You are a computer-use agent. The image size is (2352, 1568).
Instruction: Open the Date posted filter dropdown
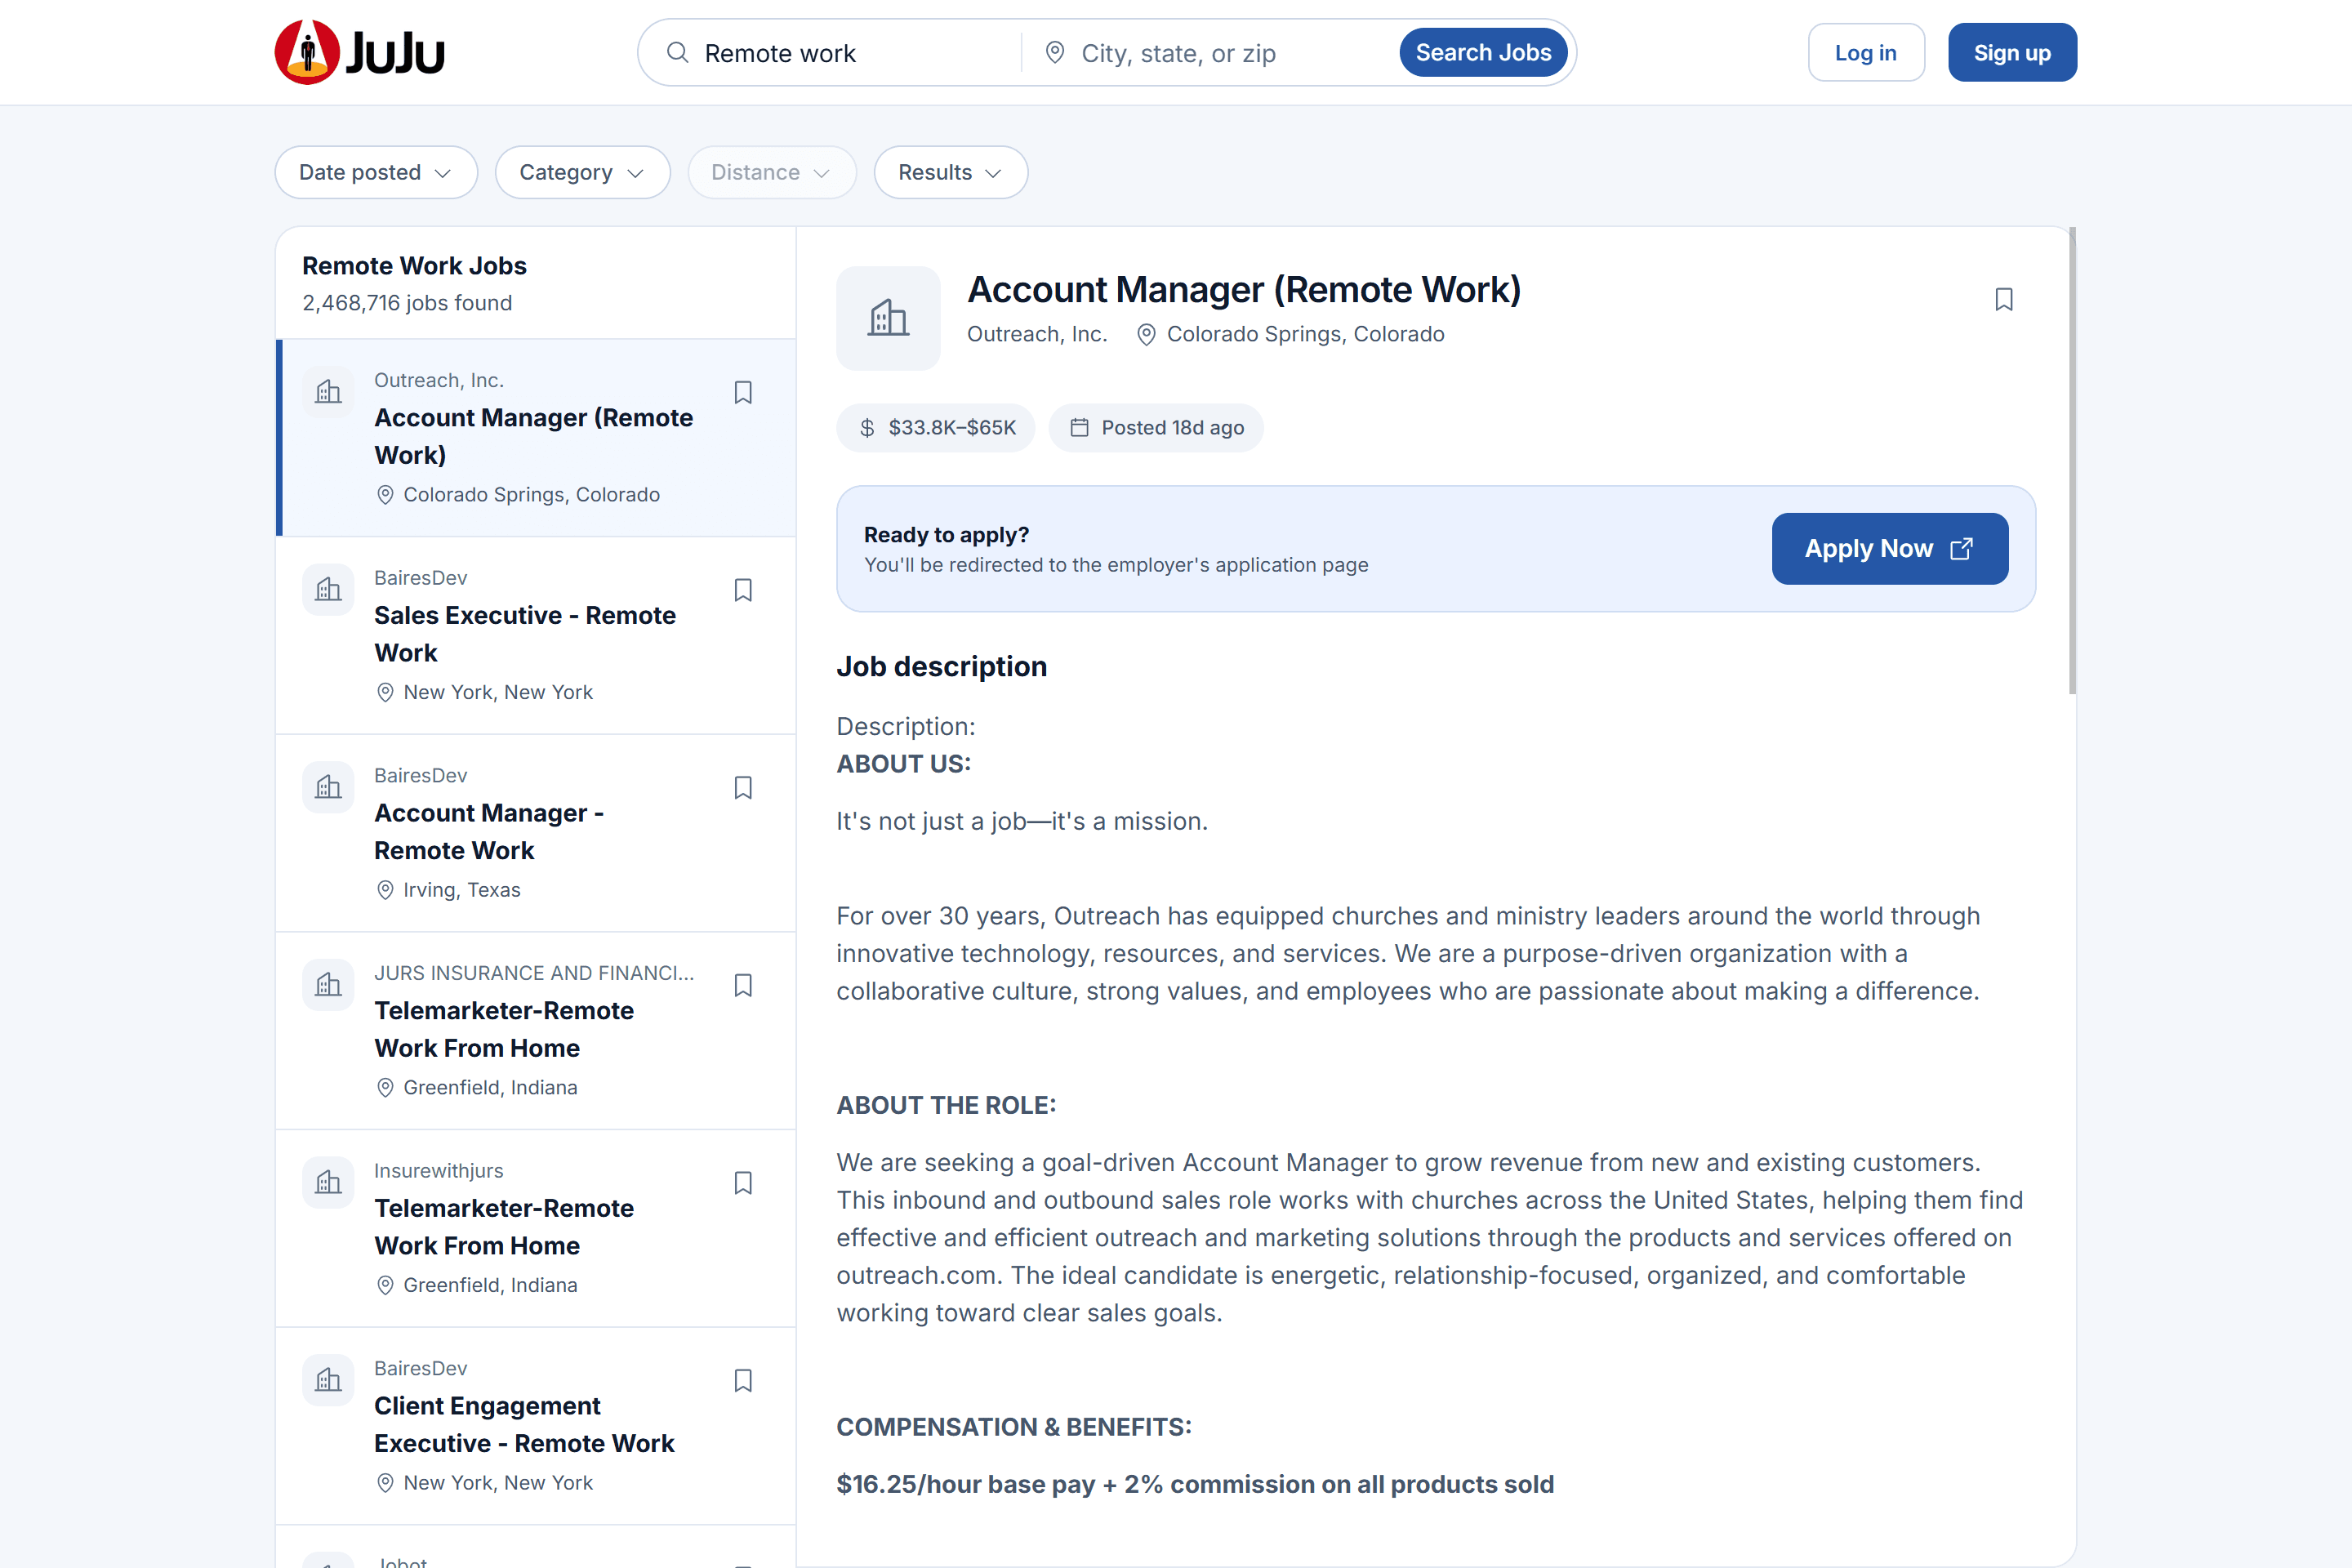(376, 172)
